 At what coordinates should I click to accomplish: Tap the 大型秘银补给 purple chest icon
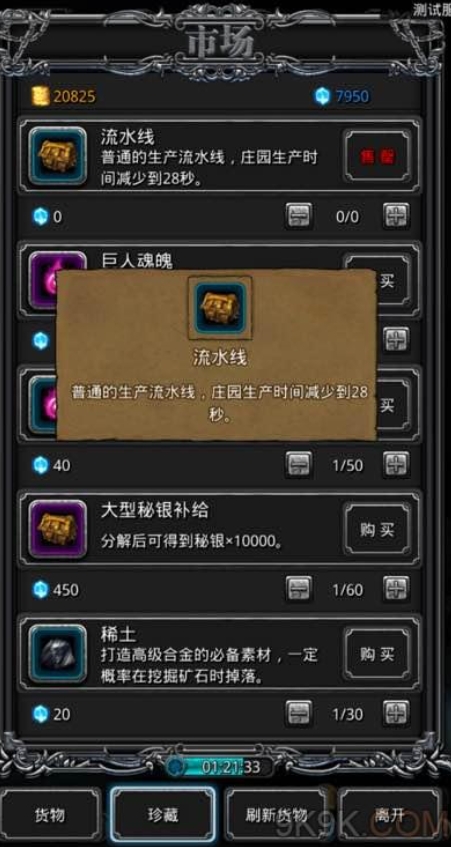pyautogui.click(x=57, y=529)
